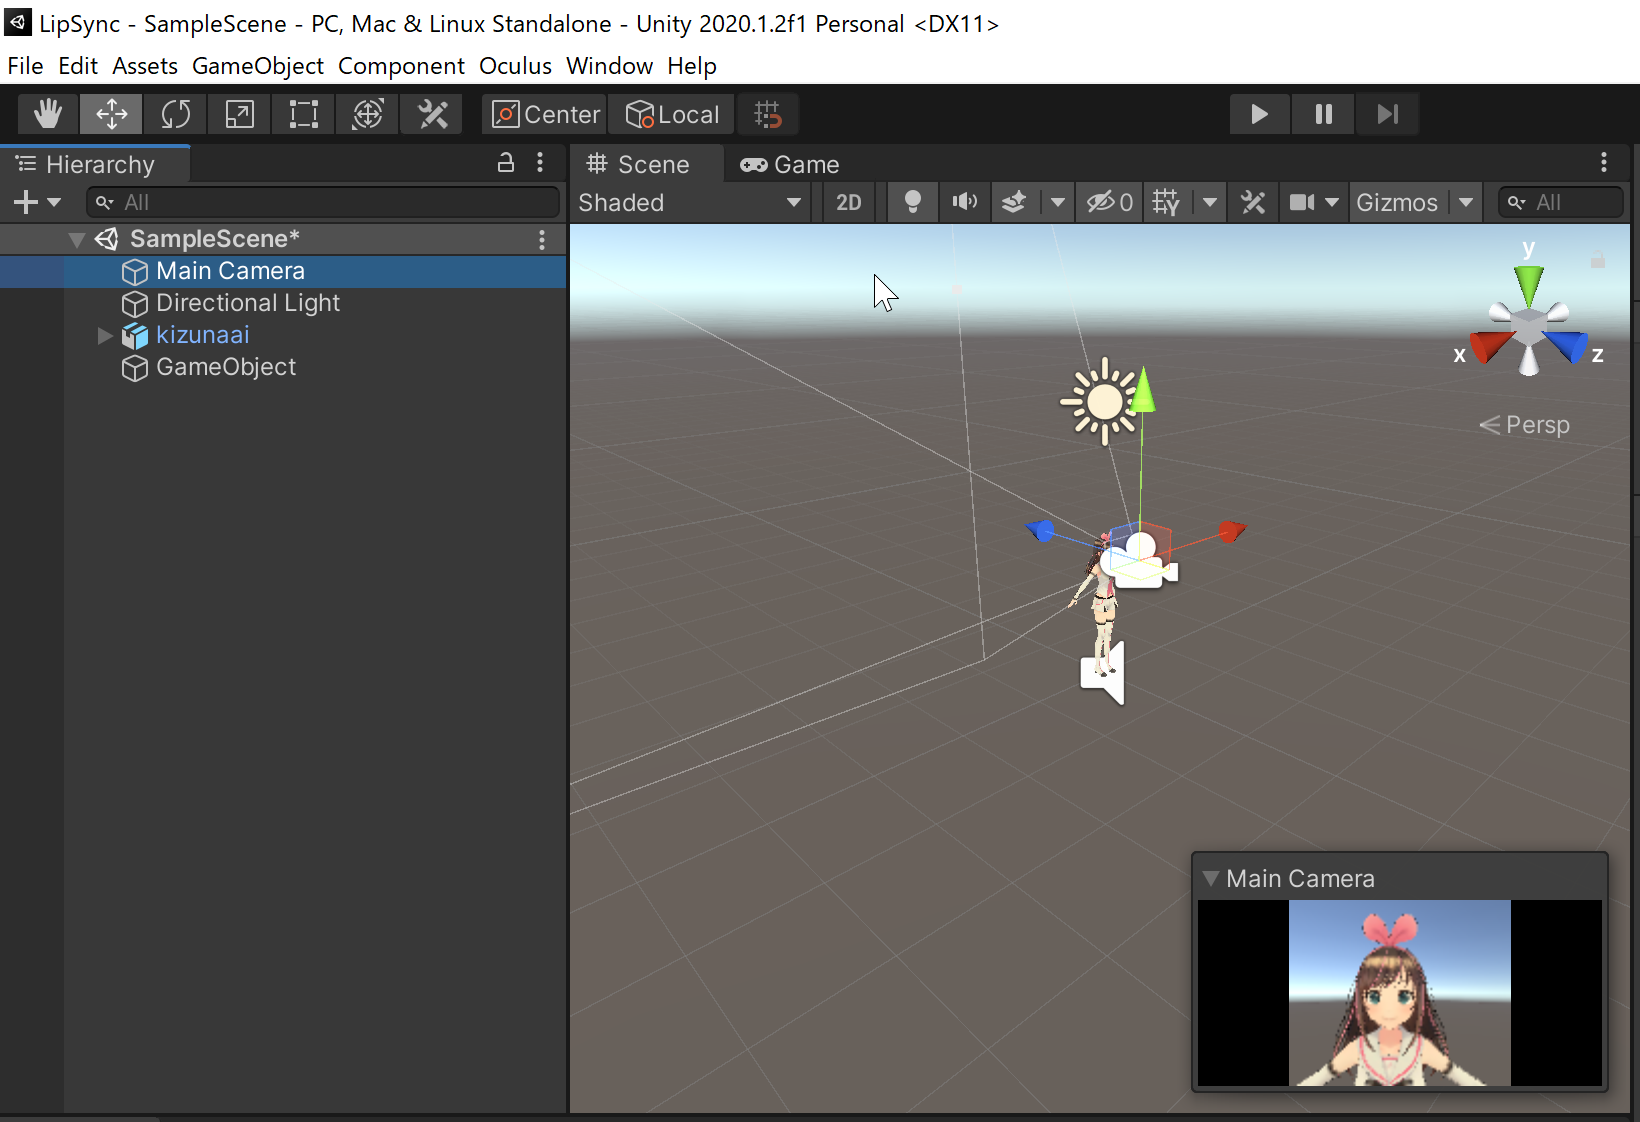Select the Scale tool
1640x1122 pixels.
pos(239,114)
